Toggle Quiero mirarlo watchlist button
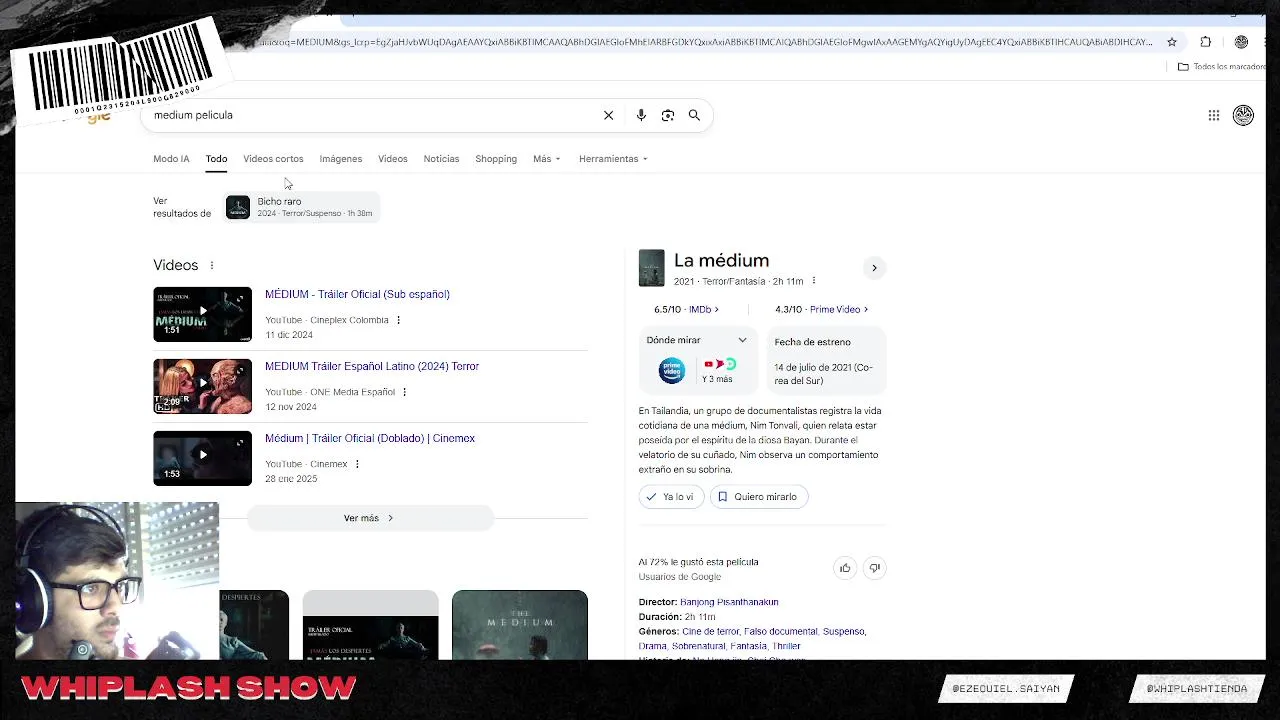 point(759,497)
